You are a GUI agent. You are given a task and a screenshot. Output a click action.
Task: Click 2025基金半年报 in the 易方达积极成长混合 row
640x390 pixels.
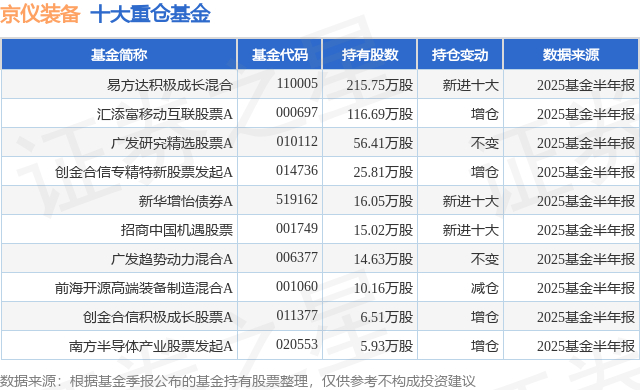tap(586, 85)
